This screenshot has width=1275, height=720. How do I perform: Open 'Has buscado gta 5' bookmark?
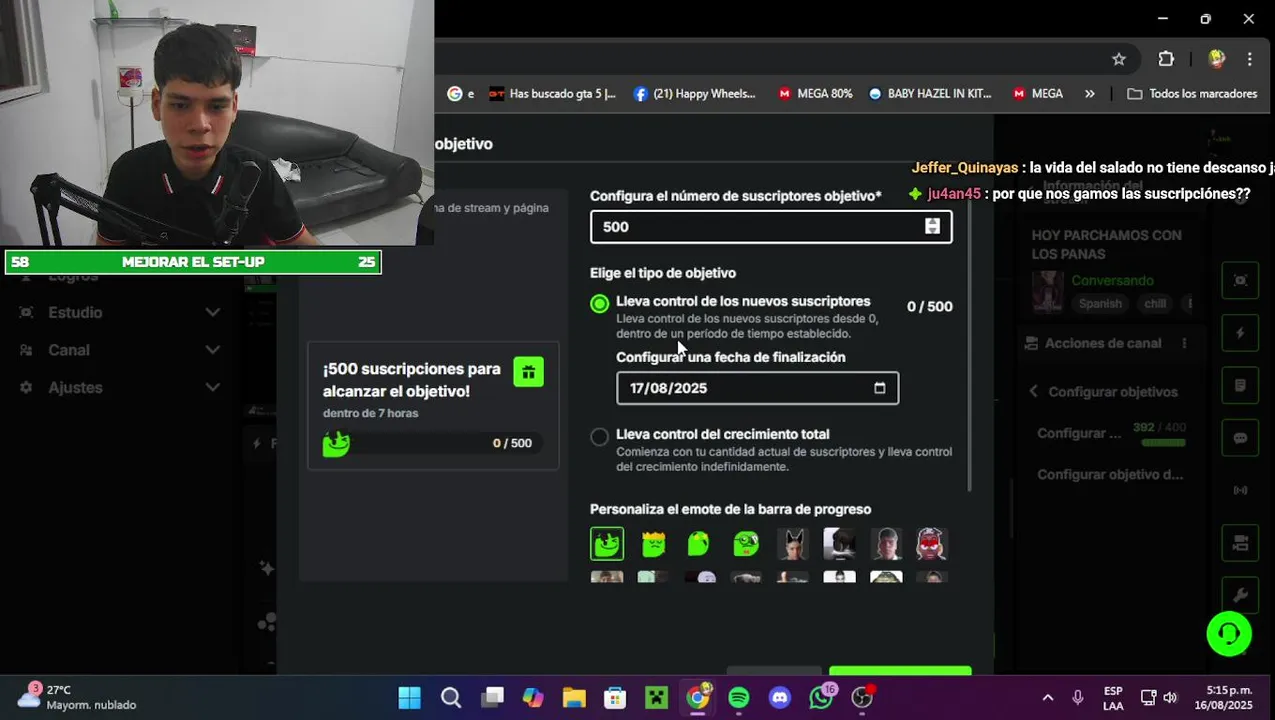(x=552, y=94)
